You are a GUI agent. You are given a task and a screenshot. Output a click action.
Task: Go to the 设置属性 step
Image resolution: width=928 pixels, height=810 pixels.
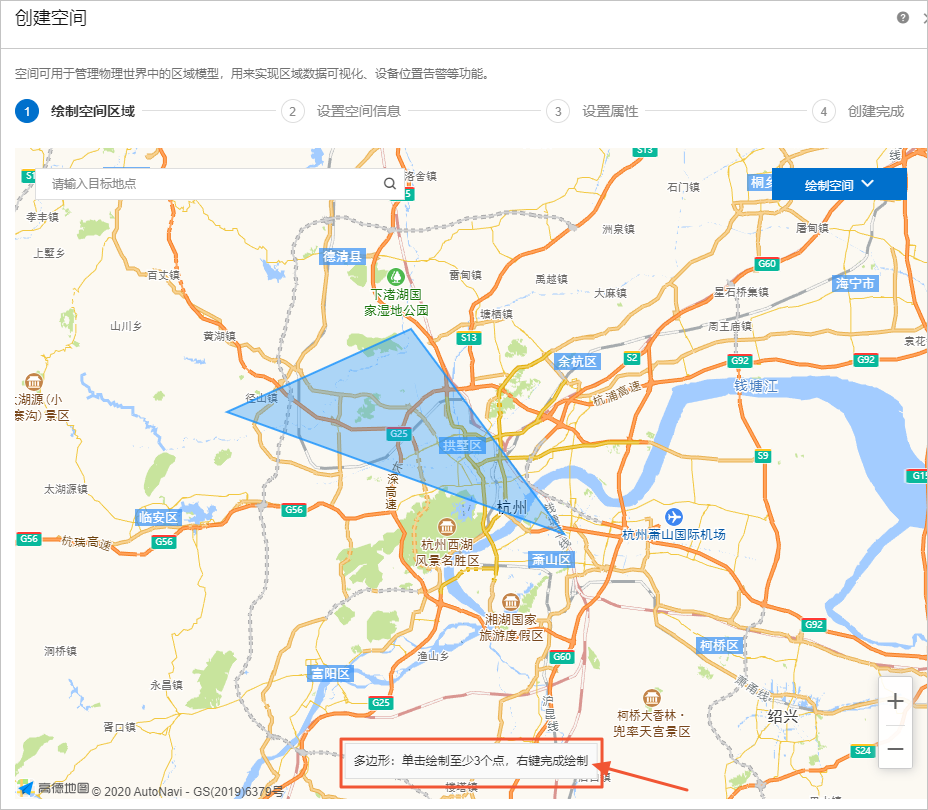(610, 111)
